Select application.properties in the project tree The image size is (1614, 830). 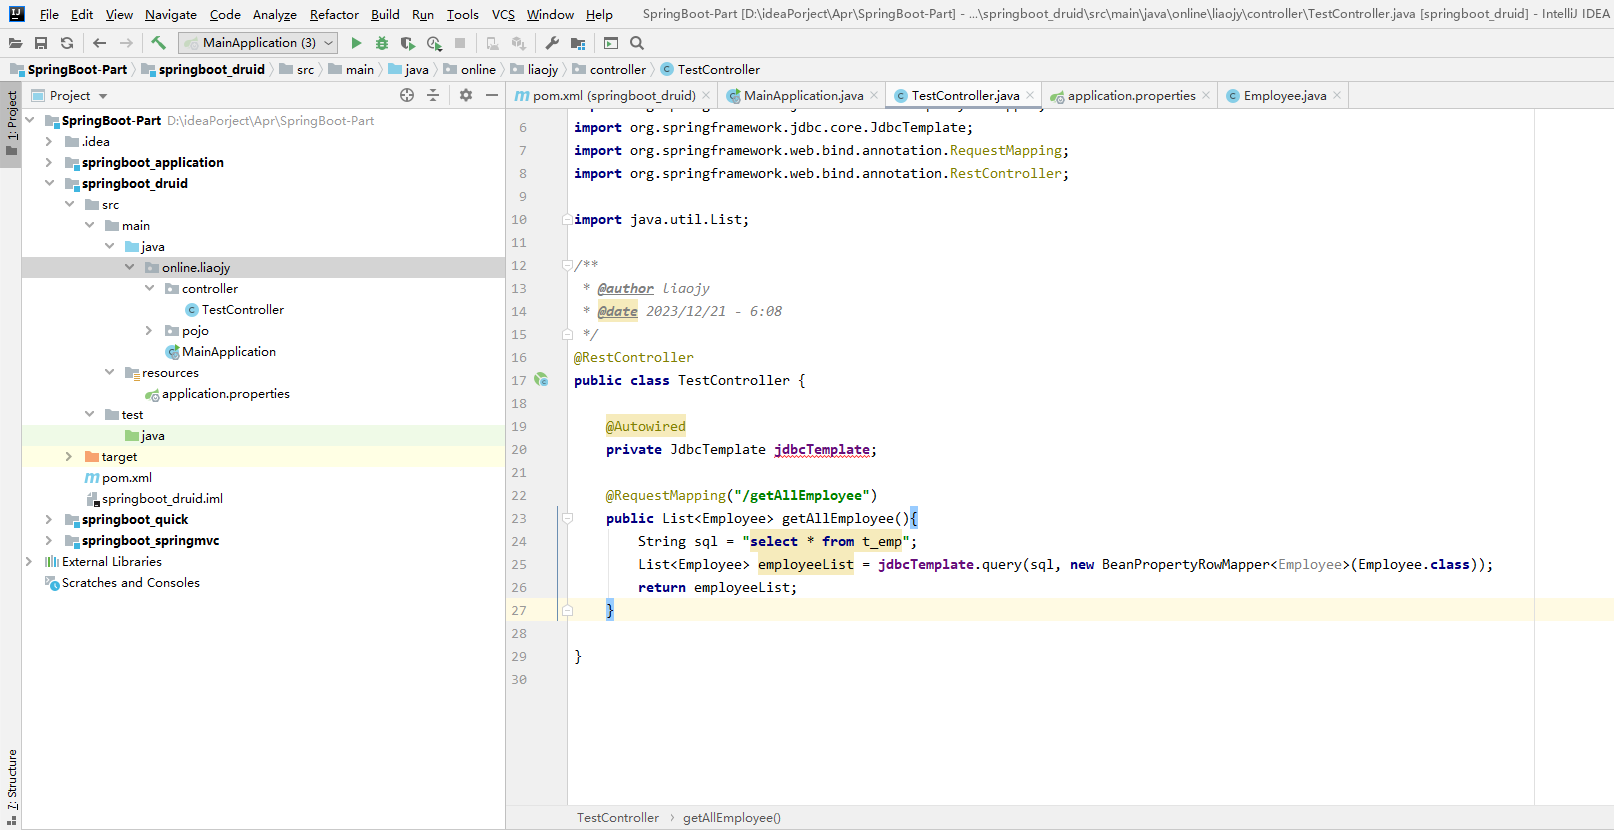[225, 393]
